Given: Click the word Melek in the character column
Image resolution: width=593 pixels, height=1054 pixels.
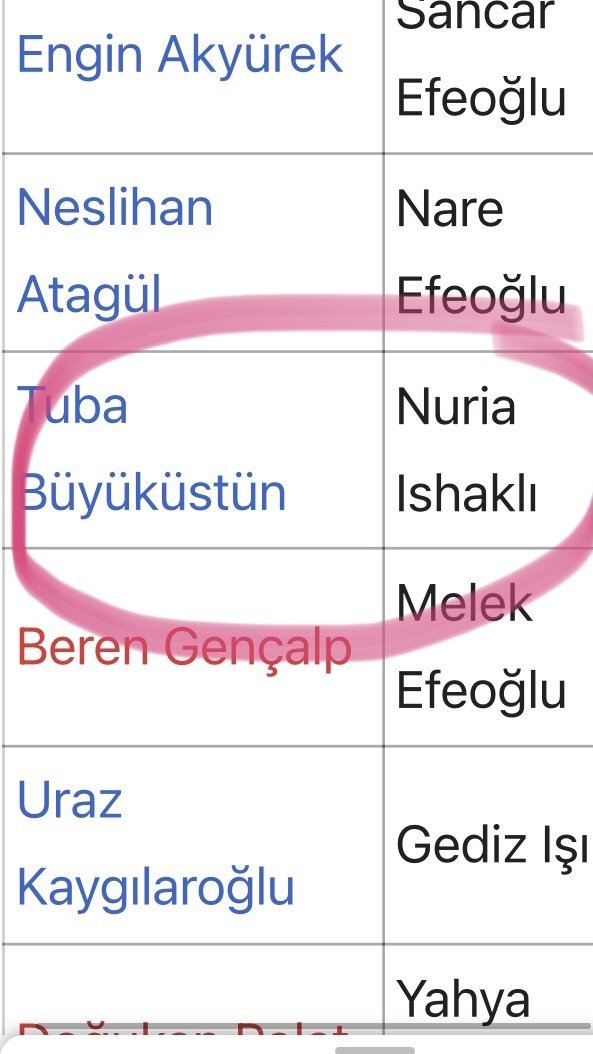Looking at the screenshot, I should click(x=464, y=602).
